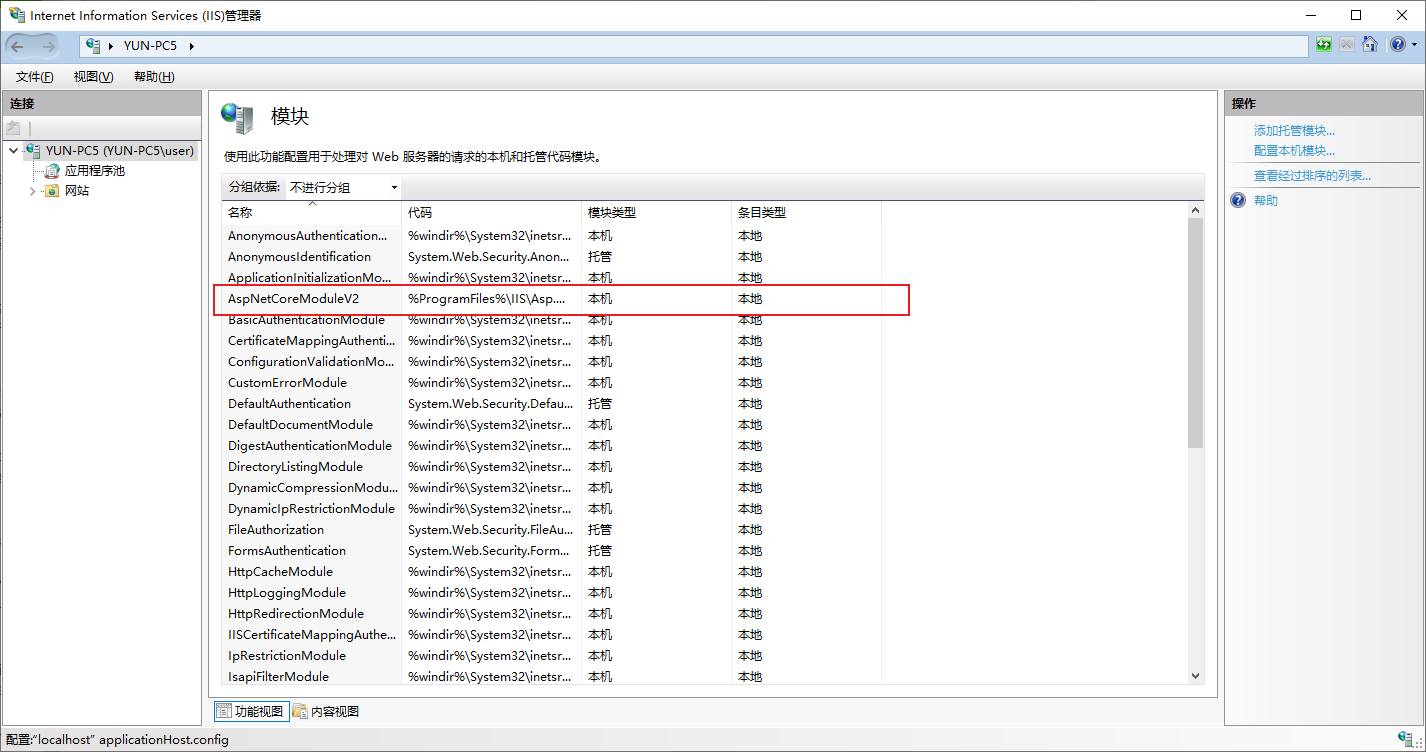Expand the 网站 tree node

pos(32,191)
